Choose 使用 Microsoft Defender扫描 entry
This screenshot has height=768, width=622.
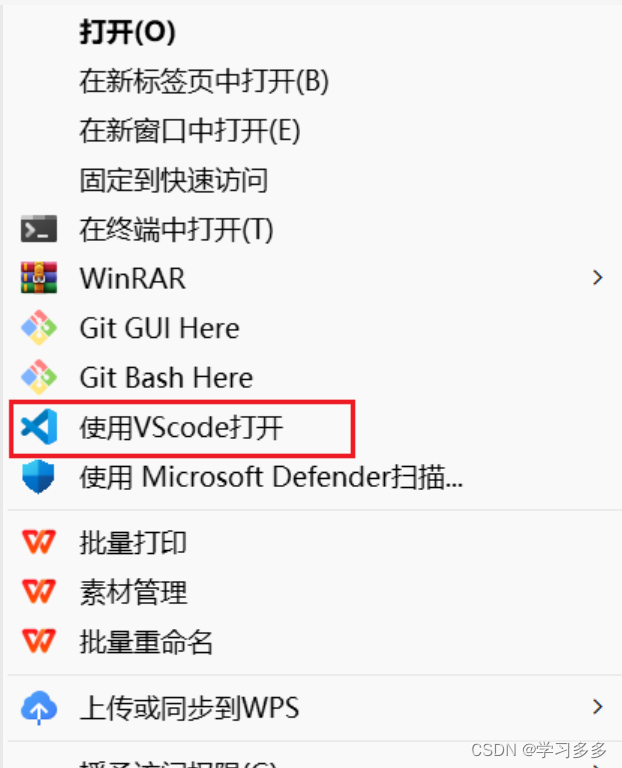pos(271,477)
